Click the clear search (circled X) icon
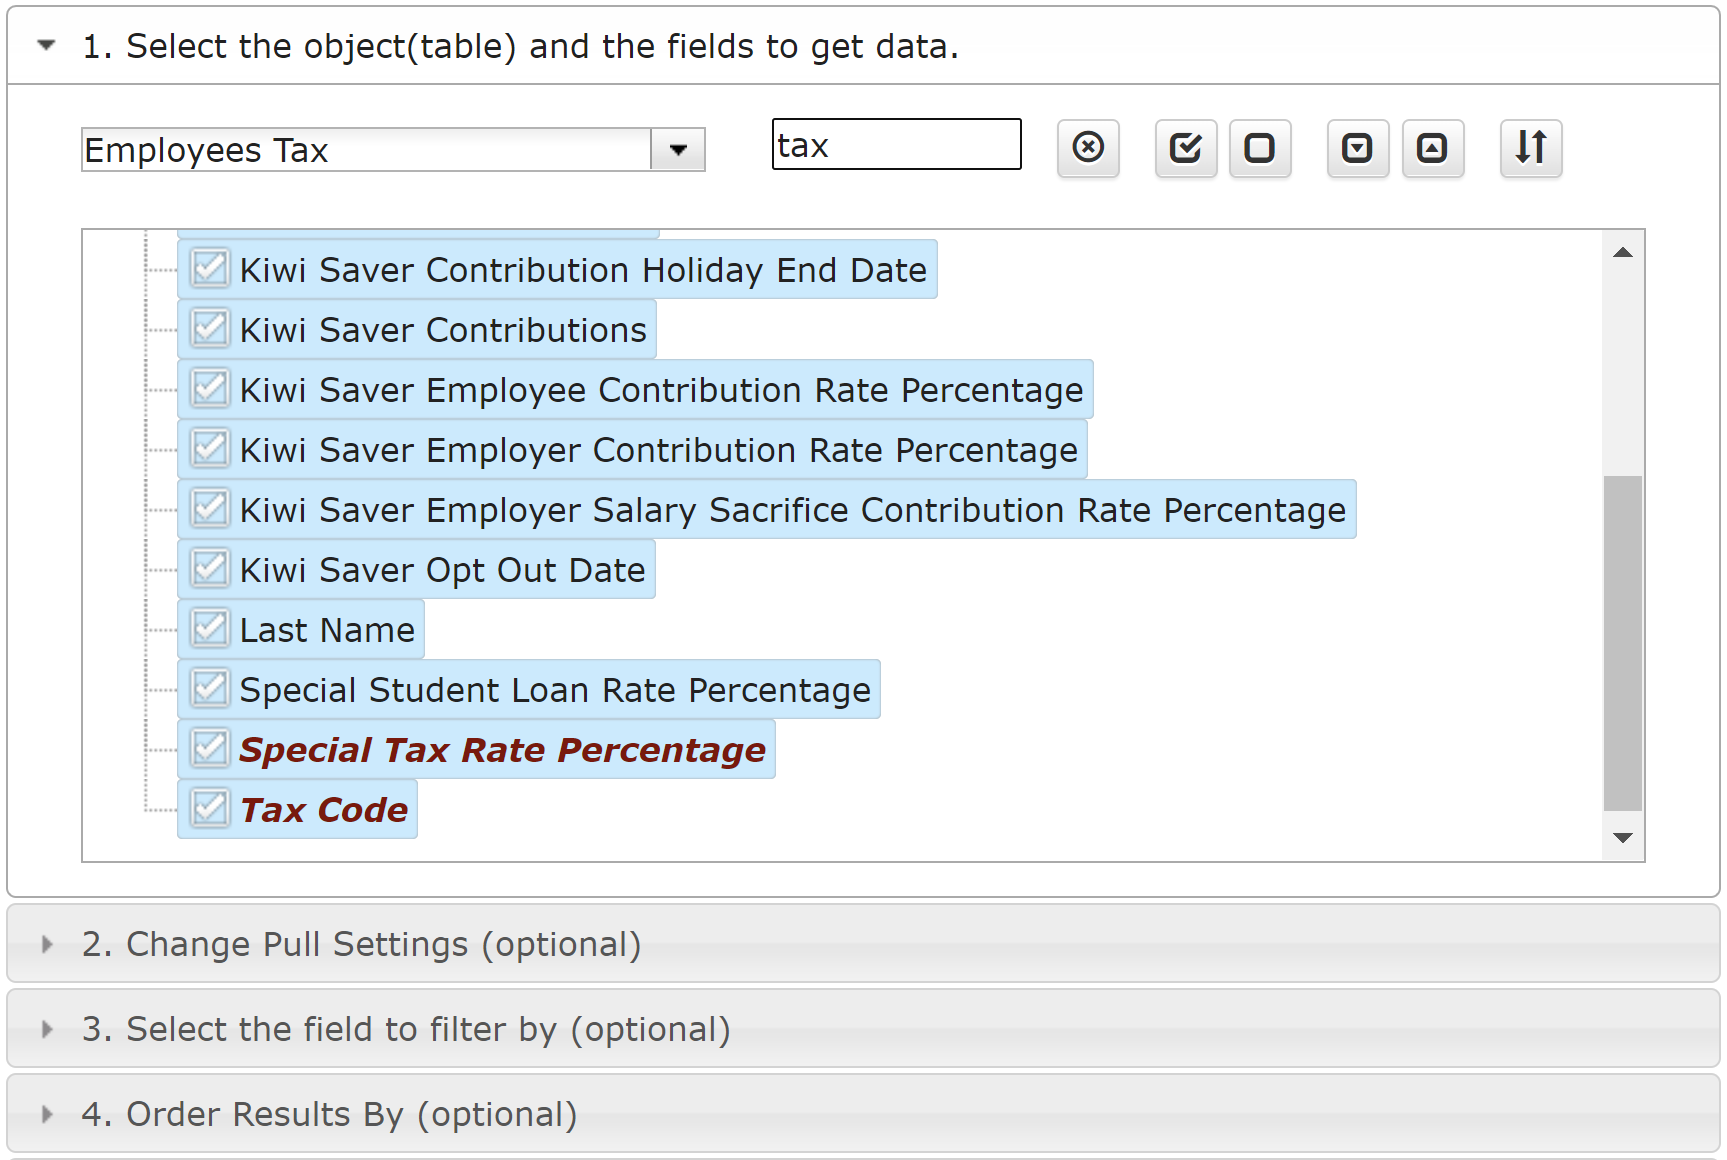Screen dimensions: 1727x1160 [1088, 148]
